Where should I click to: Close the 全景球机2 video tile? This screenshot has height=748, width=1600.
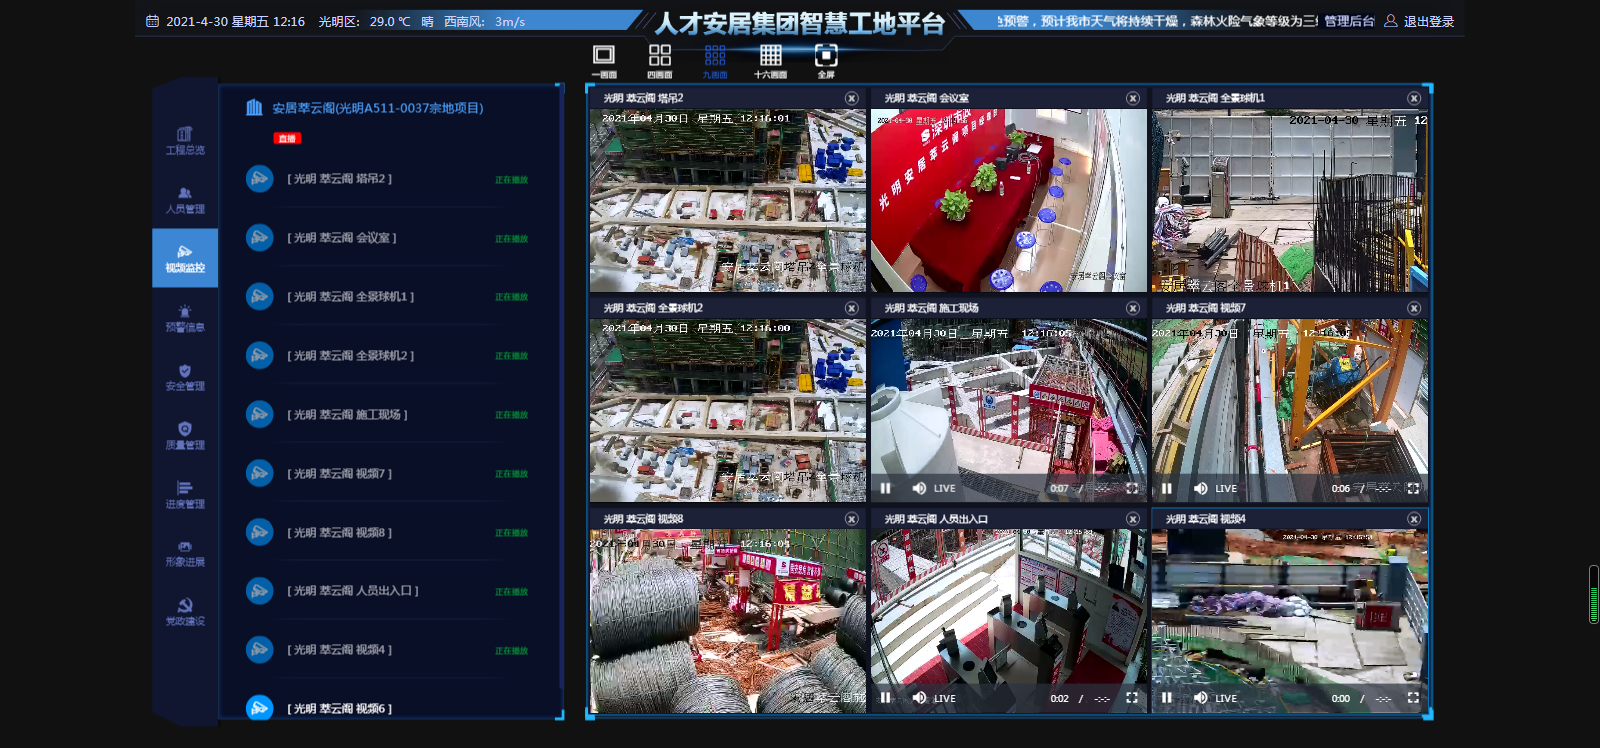pyautogui.click(x=851, y=308)
